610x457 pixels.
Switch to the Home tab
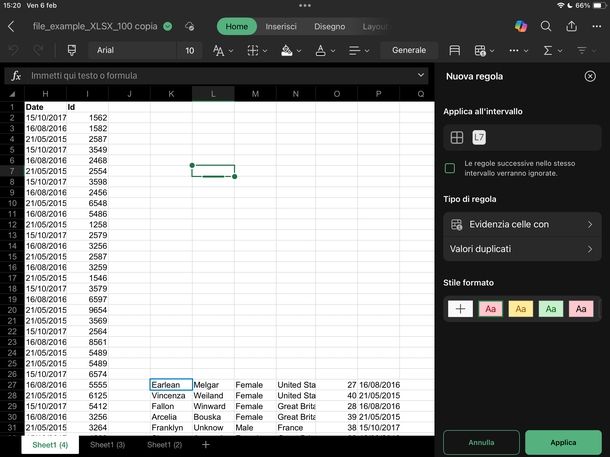point(237,26)
